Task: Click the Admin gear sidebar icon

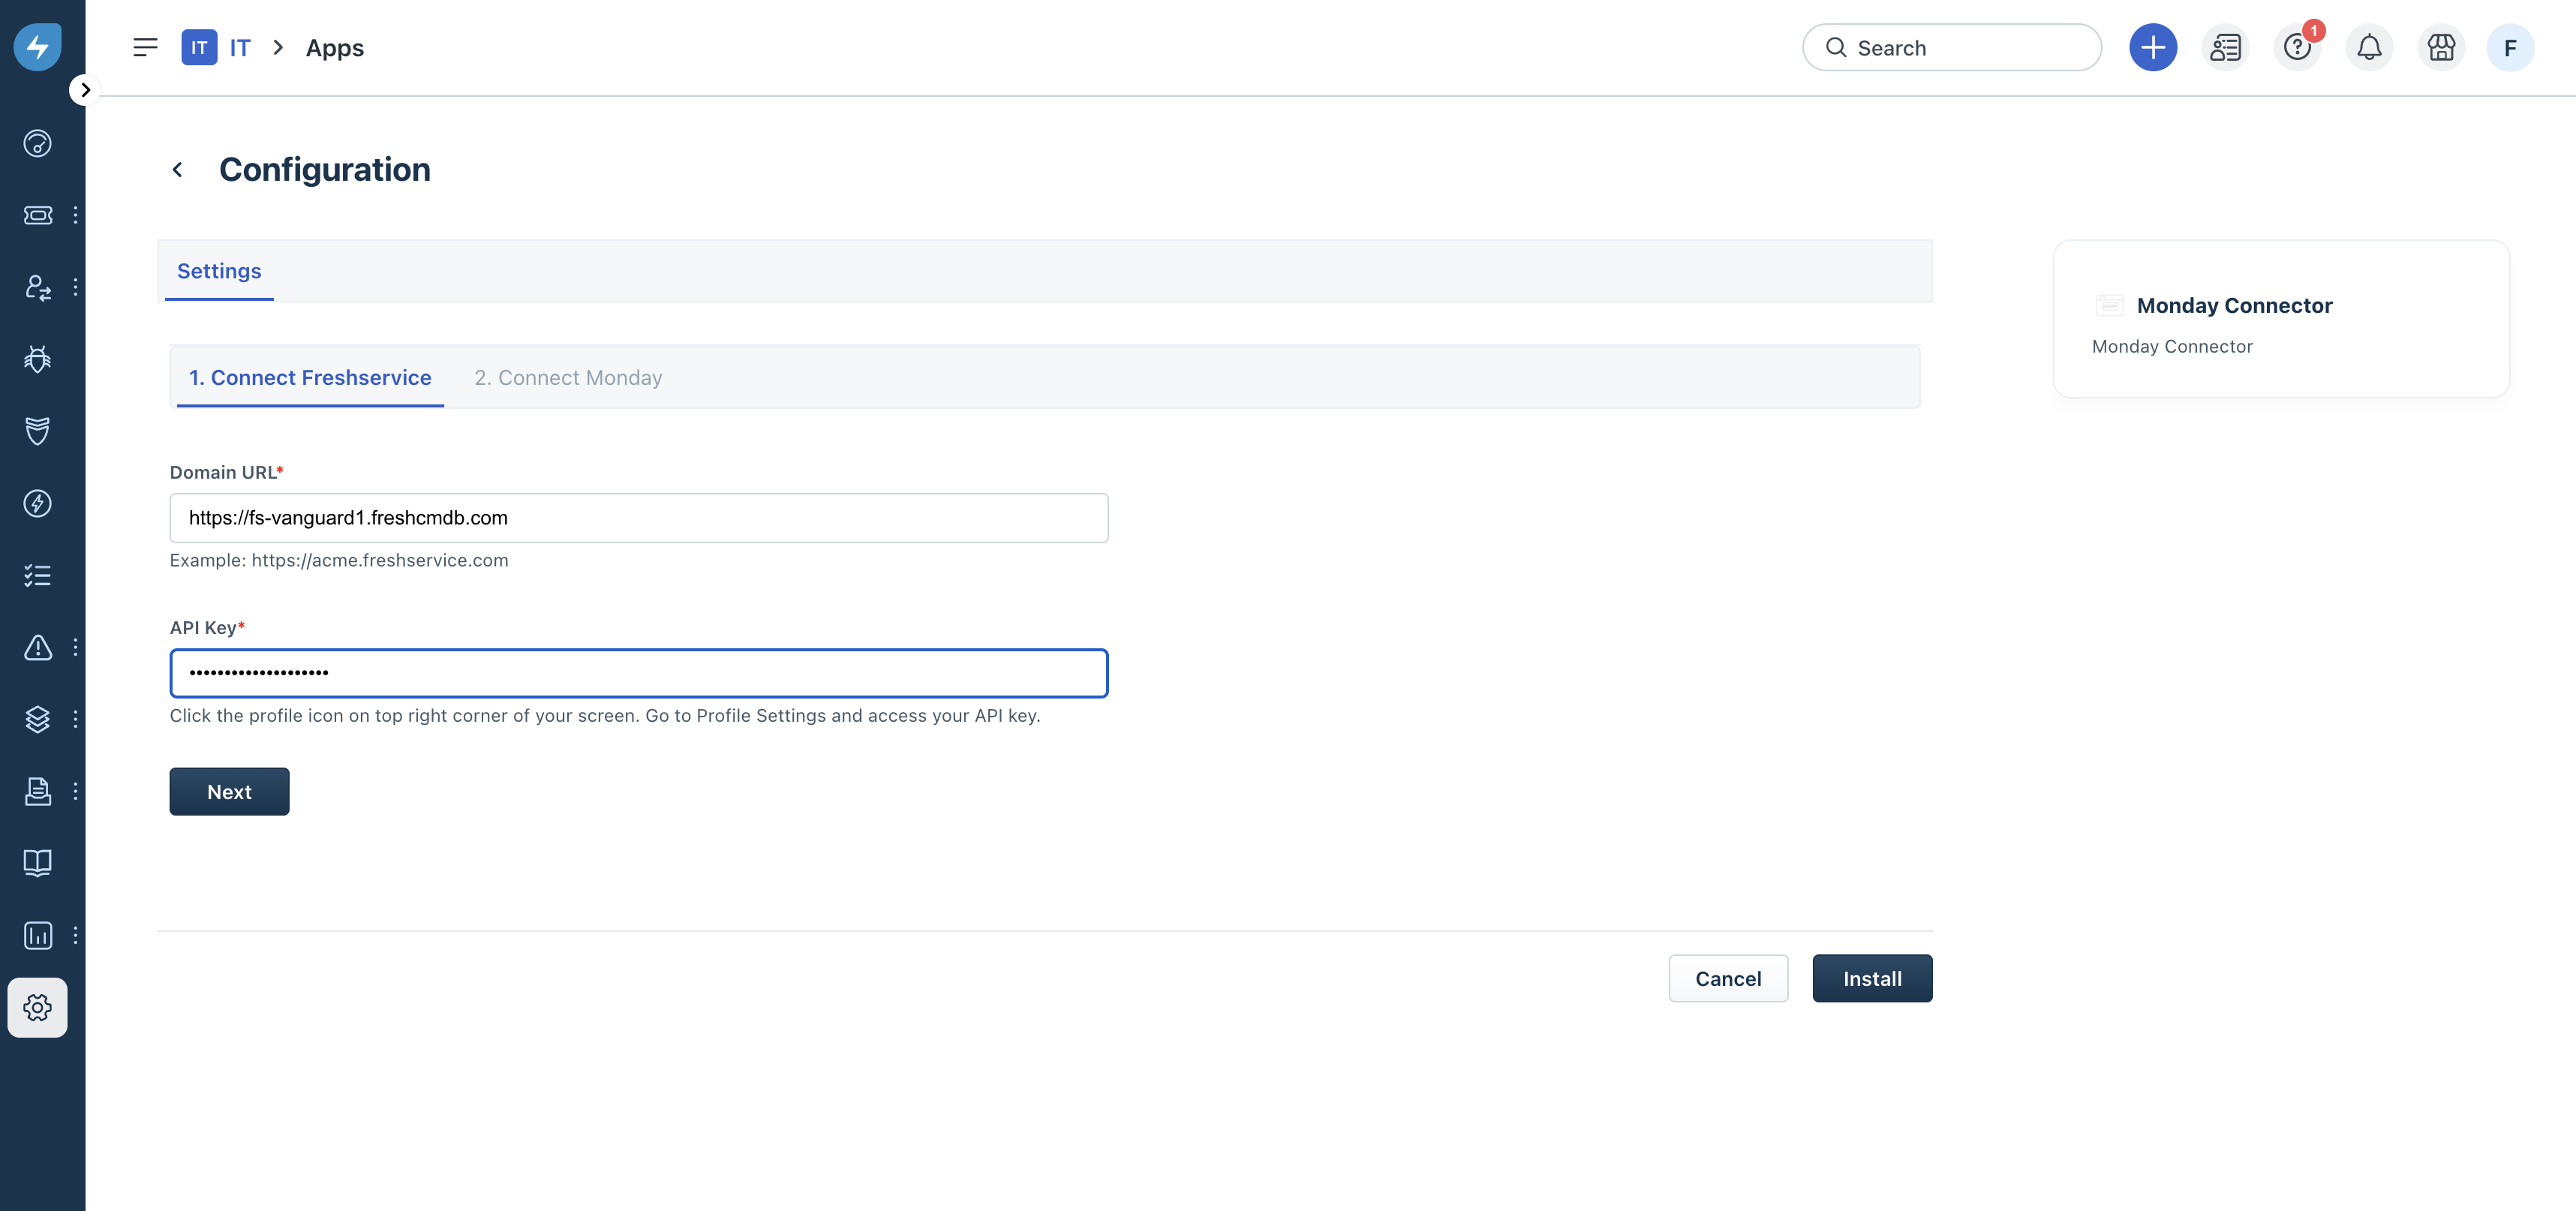Action: 37,1007
